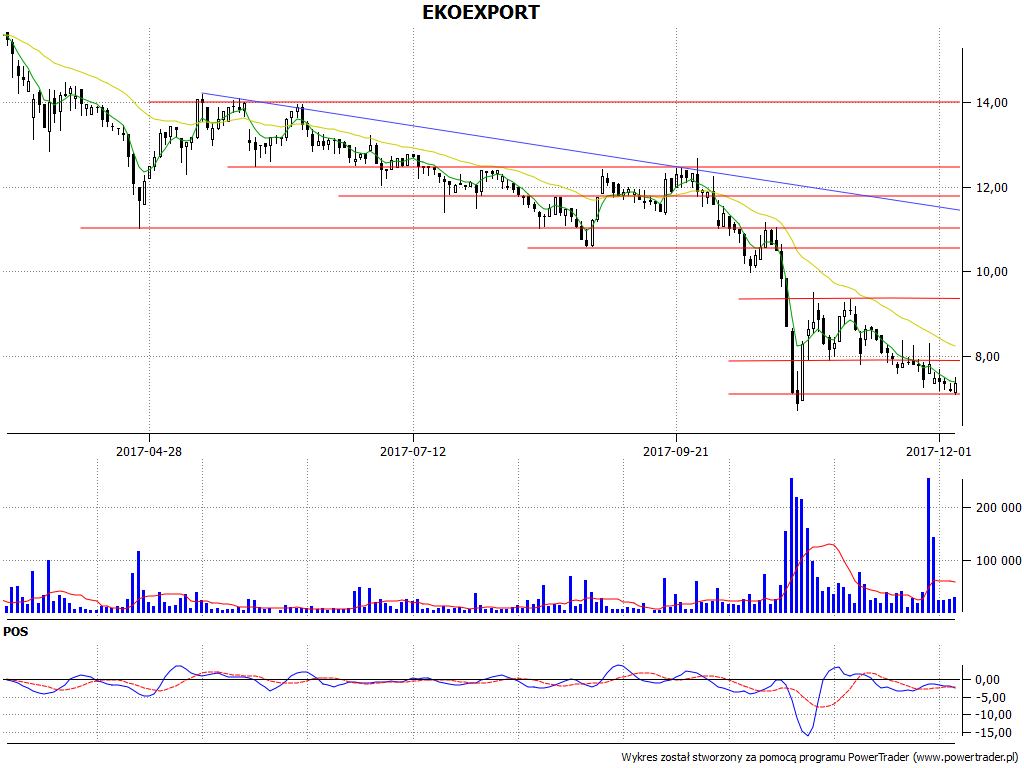Click the EKOEXPORT chart title
Viewport: 1024px width, 768px height.
tap(481, 12)
